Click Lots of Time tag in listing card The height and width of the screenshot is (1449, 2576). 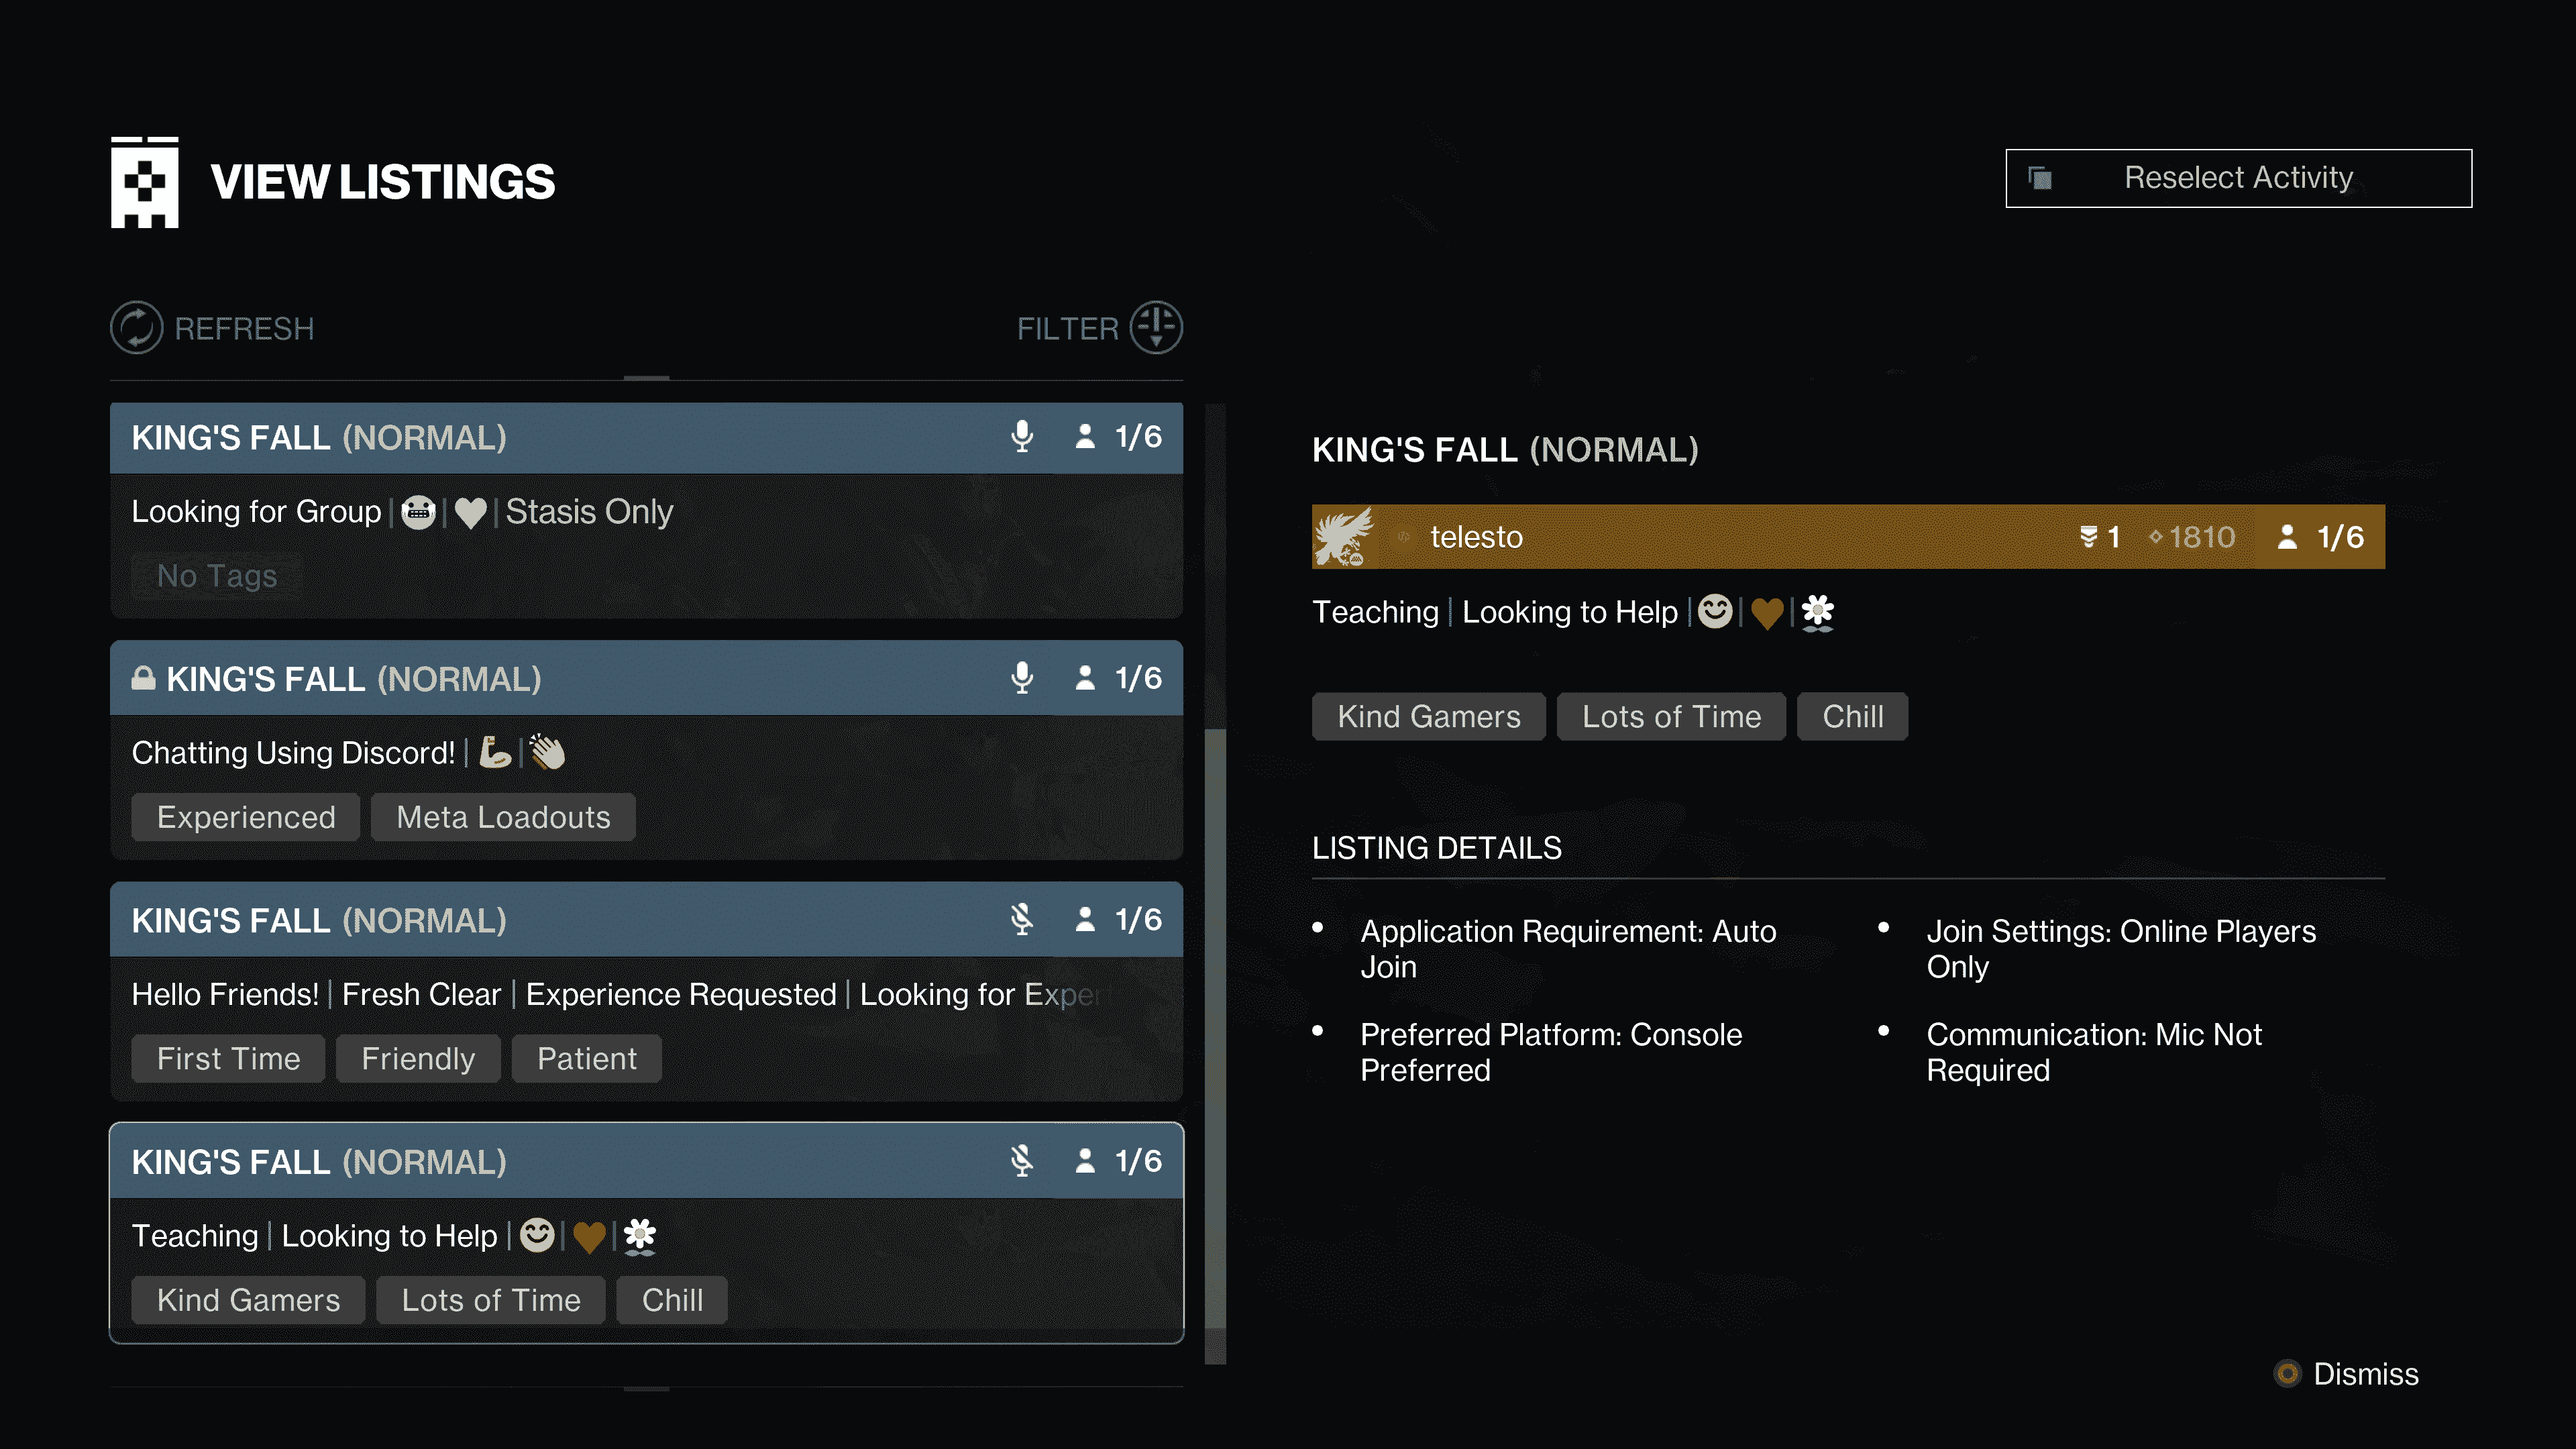pos(491,1300)
